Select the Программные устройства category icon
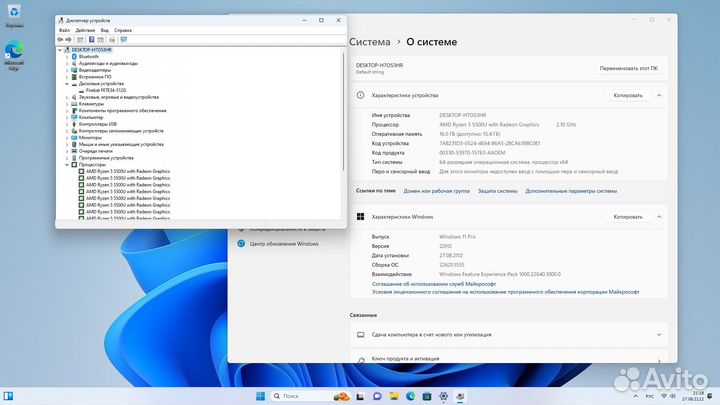The height and width of the screenshot is (405, 720). [x=74, y=158]
